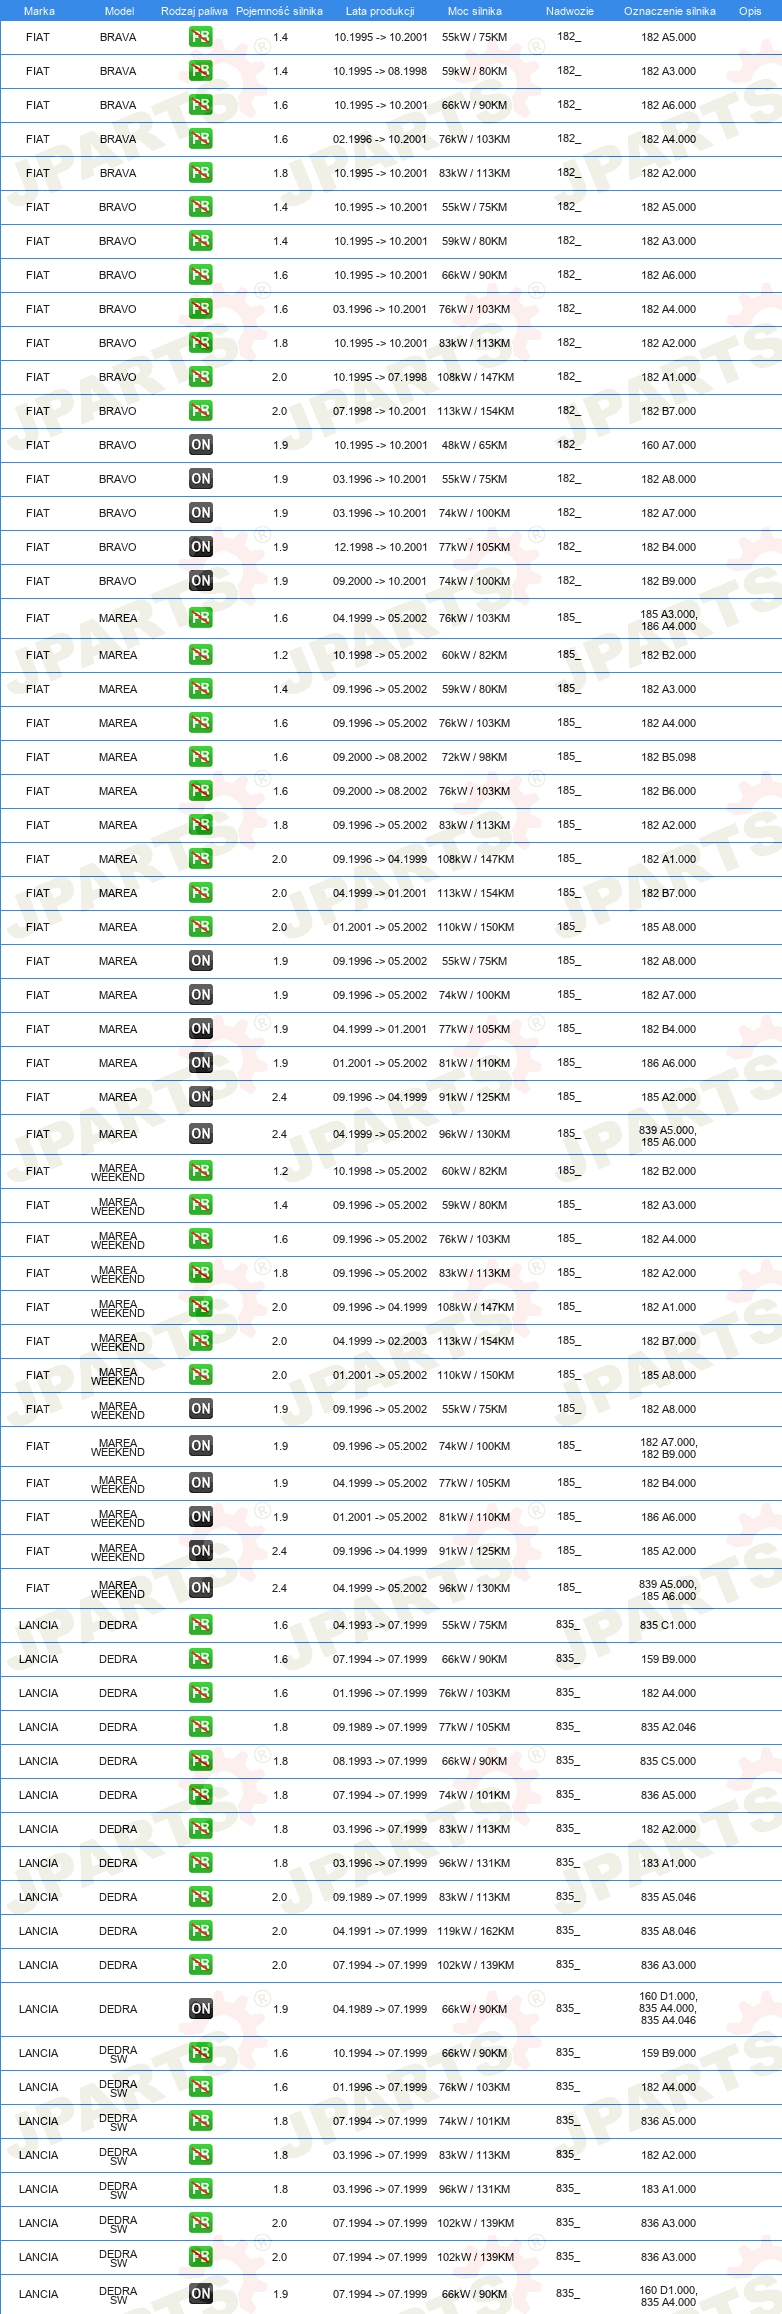782x2314 pixels.
Task: Click diesel ON icon in DEDRA SW 1.9 row
Action: pyautogui.click(x=201, y=2294)
